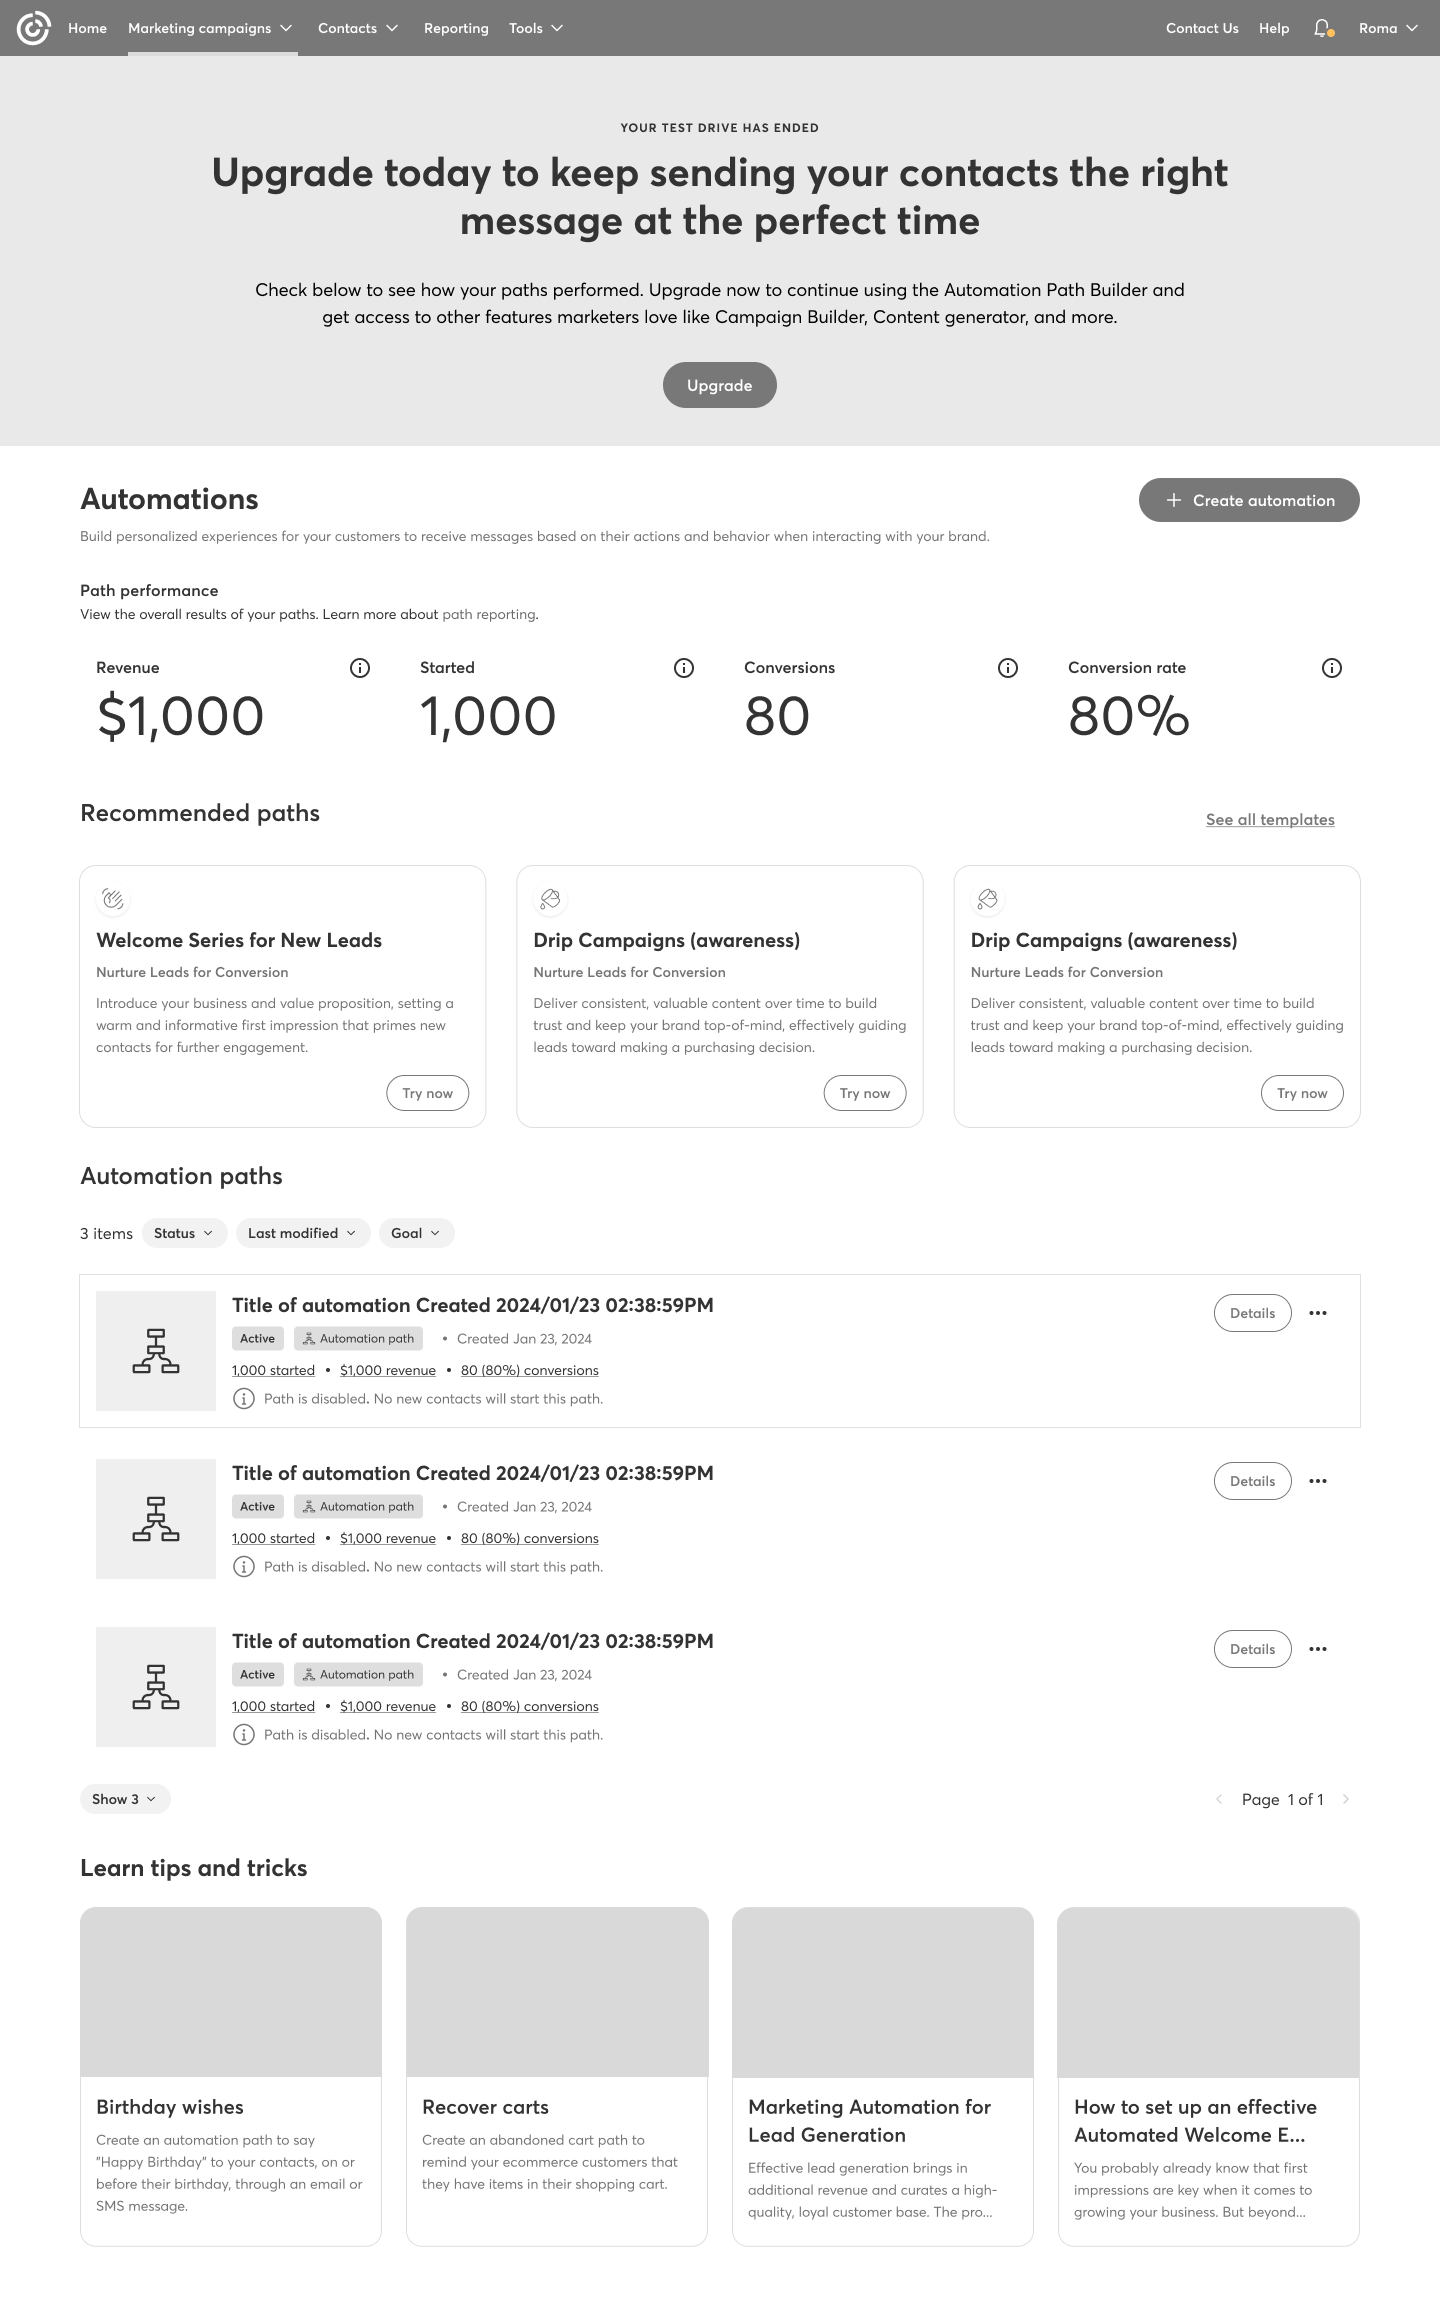Image resolution: width=1440 pixels, height=2310 pixels.
Task: Expand the Goal filter dropdown
Action: click(416, 1233)
